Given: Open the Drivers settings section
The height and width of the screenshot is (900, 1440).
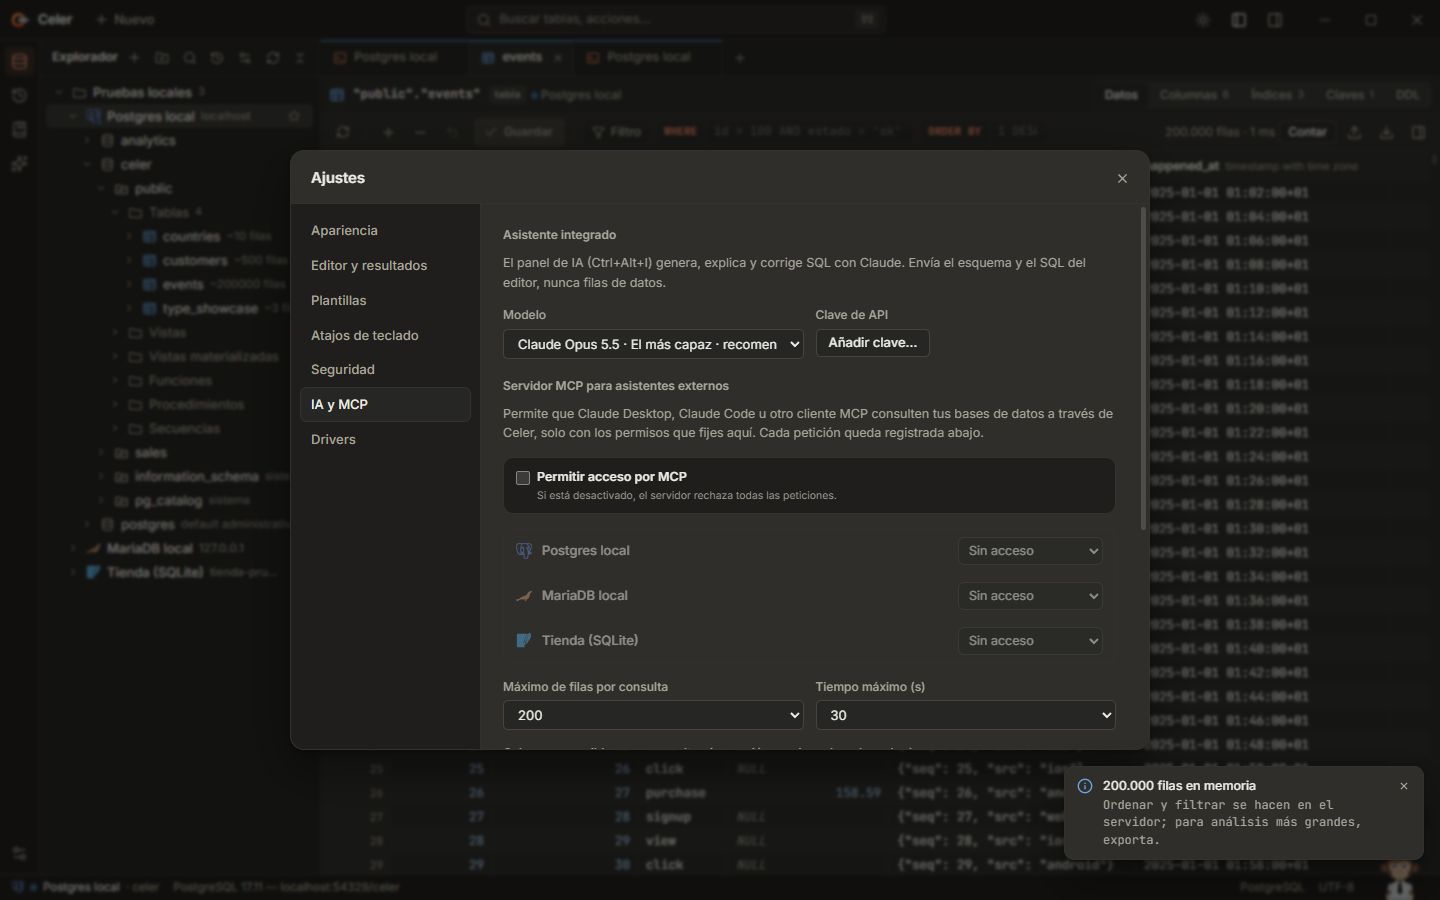Looking at the screenshot, I should pyautogui.click(x=385, y=439).
